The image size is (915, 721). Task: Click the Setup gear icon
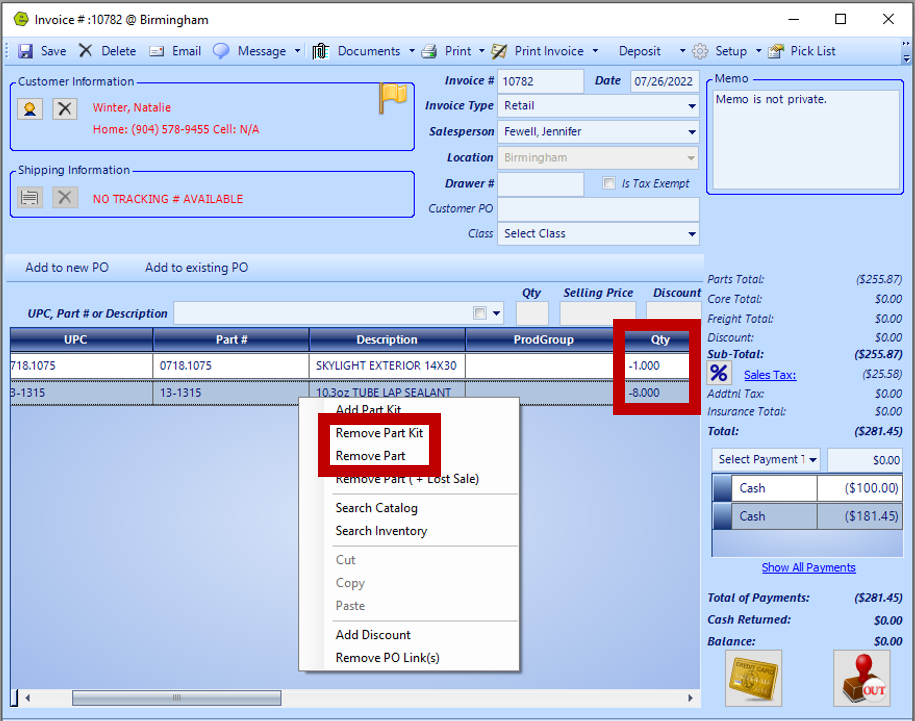[x=700, y=51]
